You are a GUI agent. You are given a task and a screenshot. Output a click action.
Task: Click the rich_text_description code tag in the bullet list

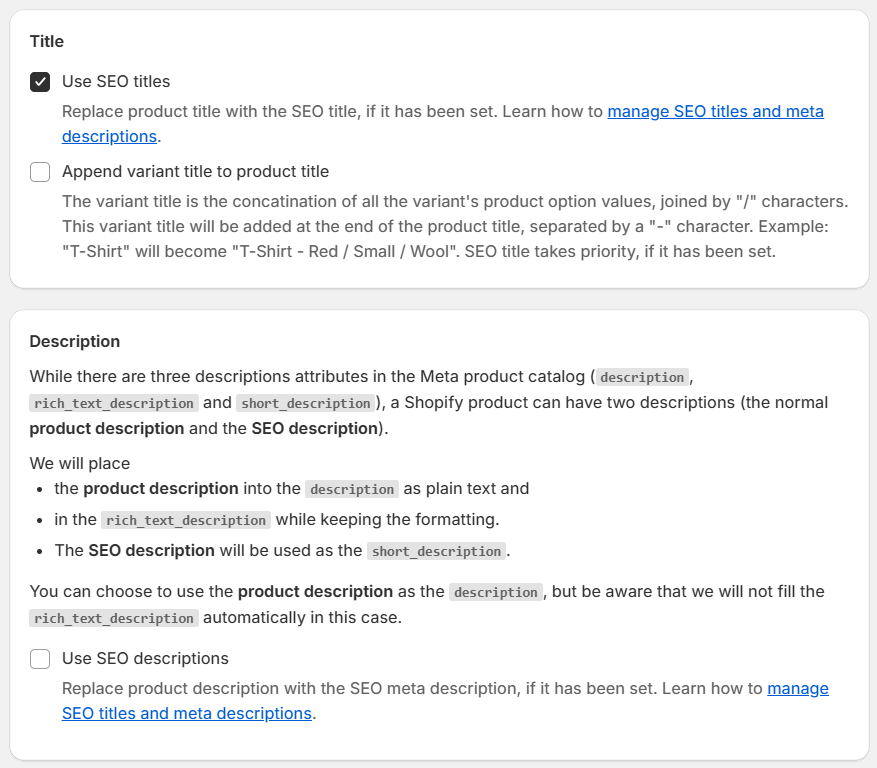(x=185, y=520)
